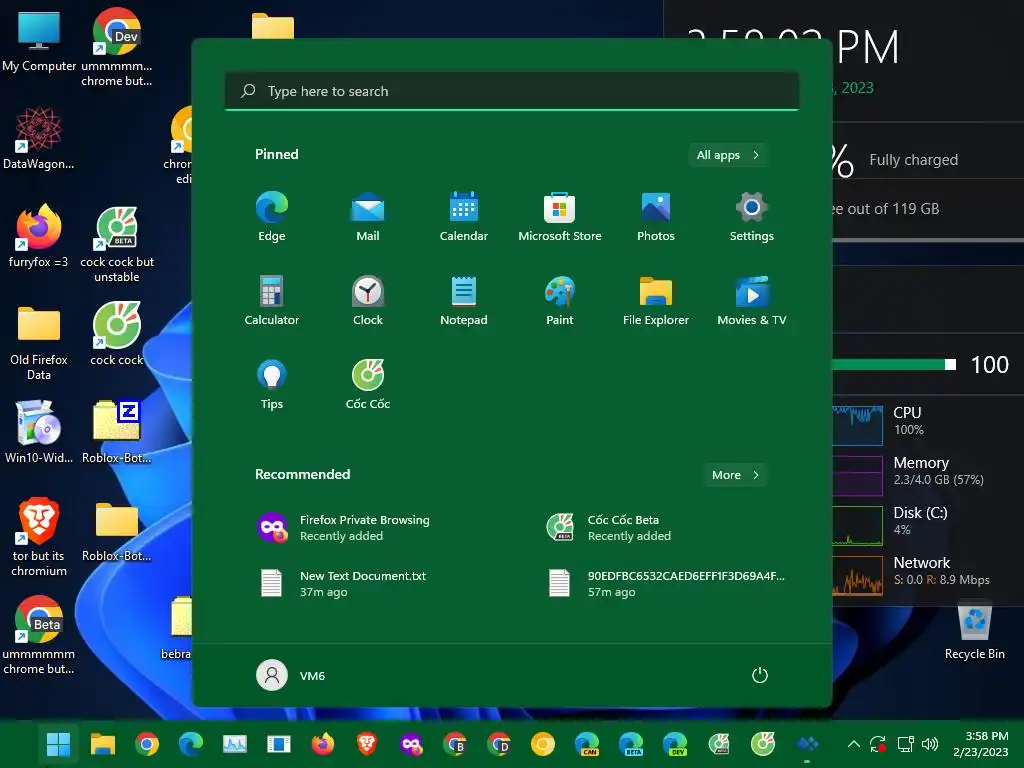Open the Tips app
This screenshot has height=768, width=1024.
(x=272, y=385)
